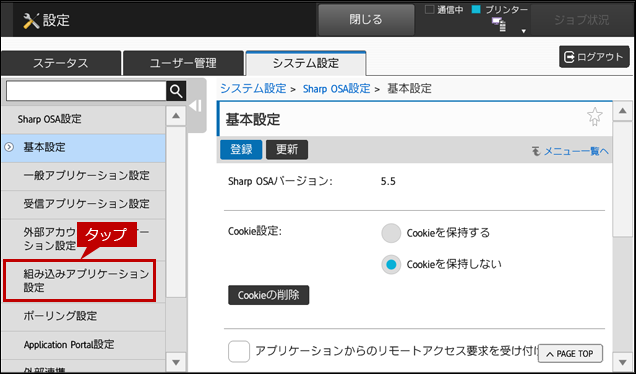Click the 基本設定 heading in the content panel
The width and height of the screenshot is (636, 374).
click(x=253, y=120)
